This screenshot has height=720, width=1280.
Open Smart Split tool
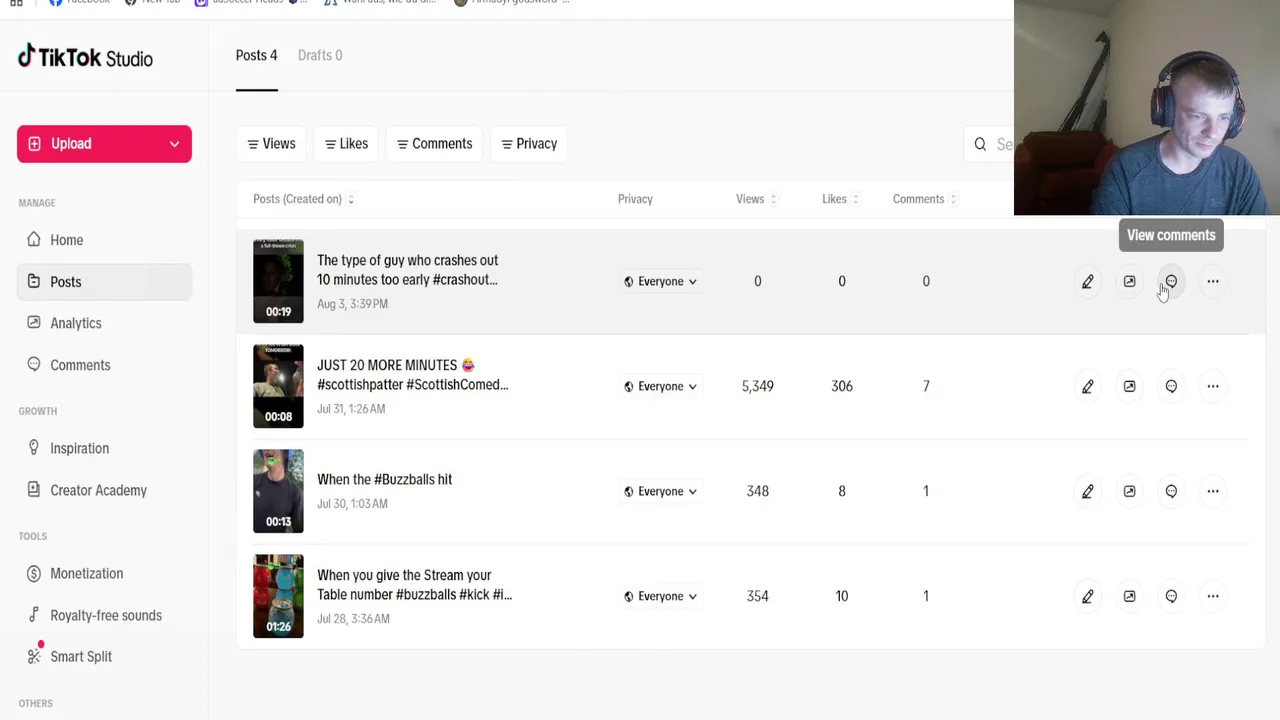pyautogui.click(x=104, y=657)
